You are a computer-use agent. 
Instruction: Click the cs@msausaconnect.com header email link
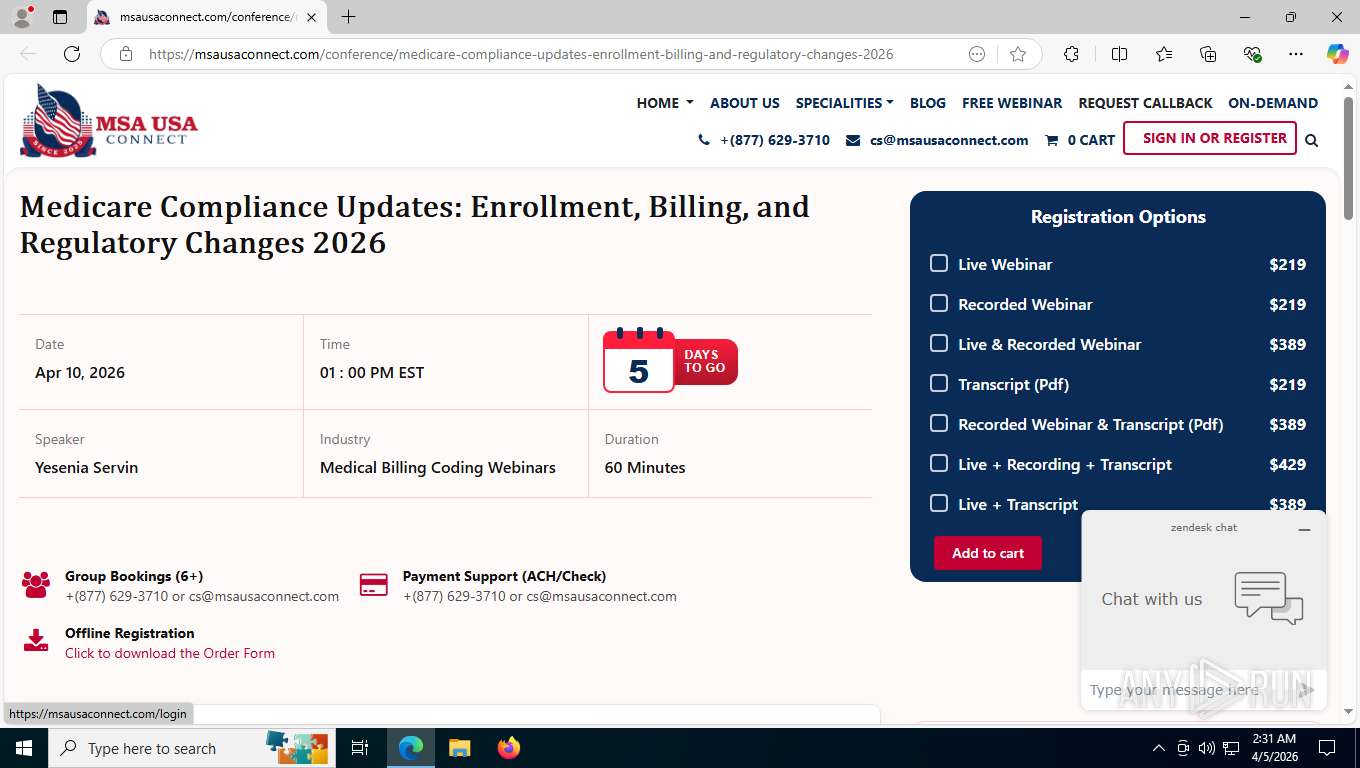(949, 140)
